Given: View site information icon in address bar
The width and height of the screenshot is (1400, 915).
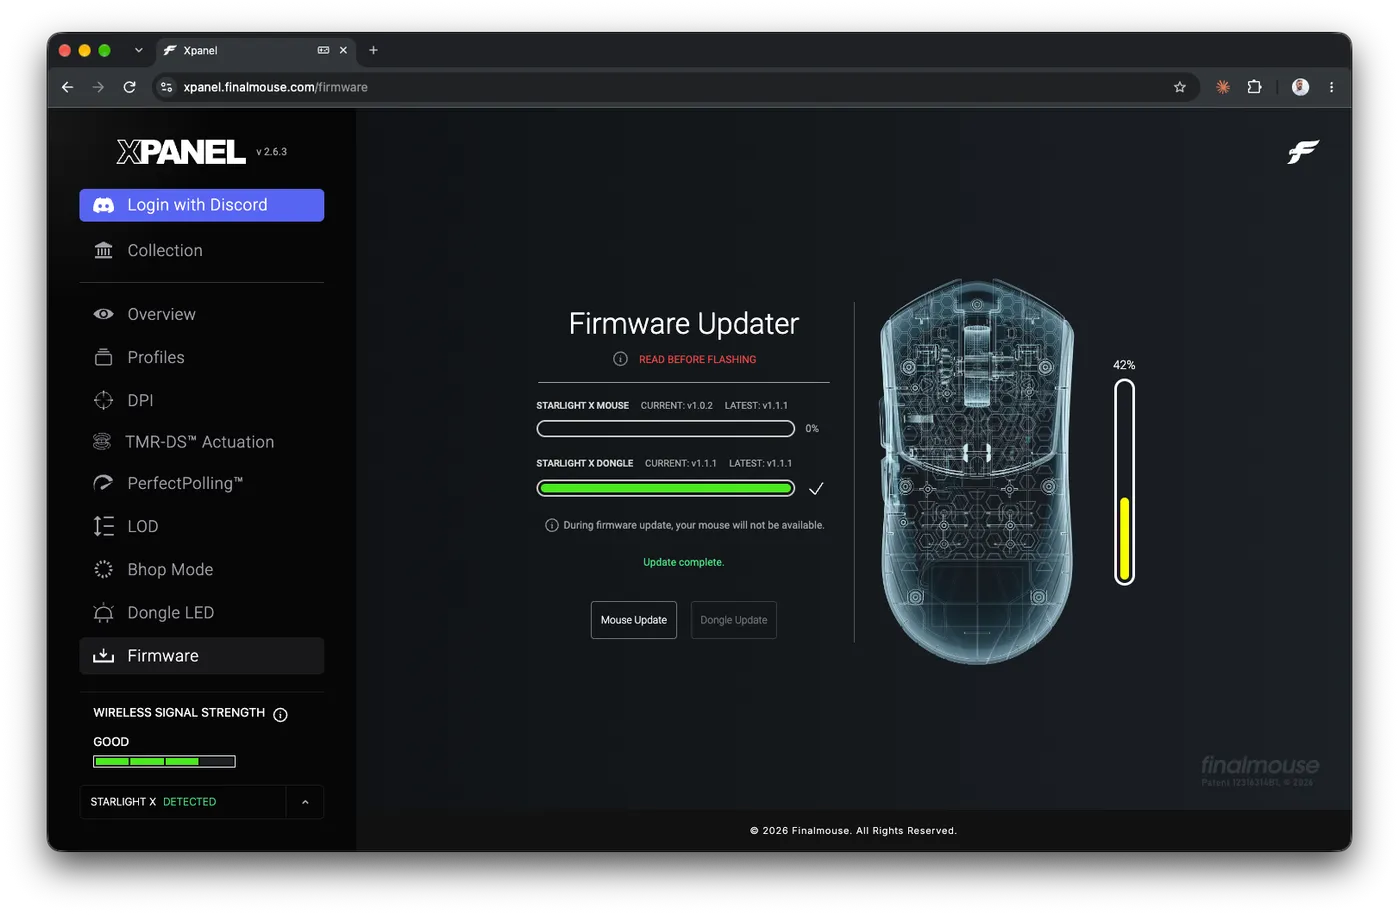Looking at the screenshot, I should coord(167,87).
